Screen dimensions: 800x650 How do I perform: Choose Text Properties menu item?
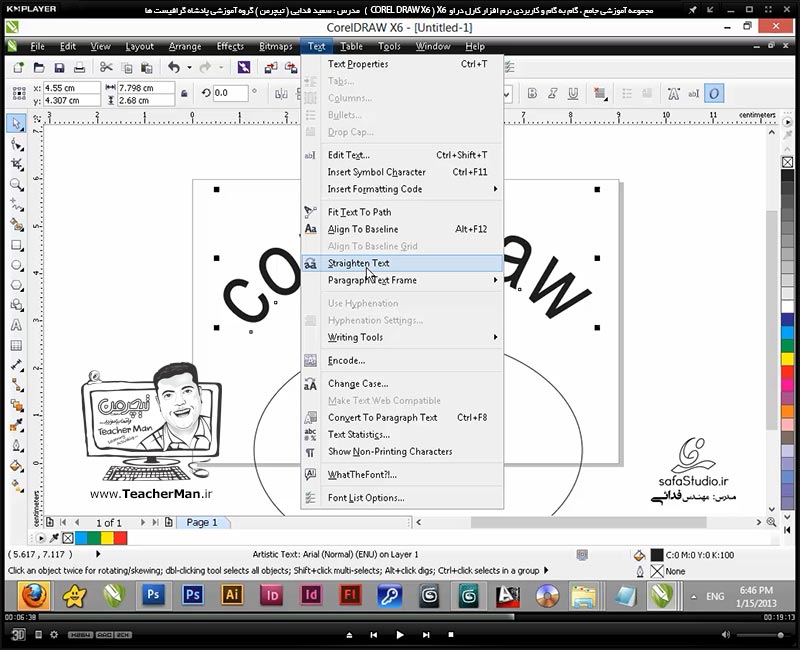point(402,64)
